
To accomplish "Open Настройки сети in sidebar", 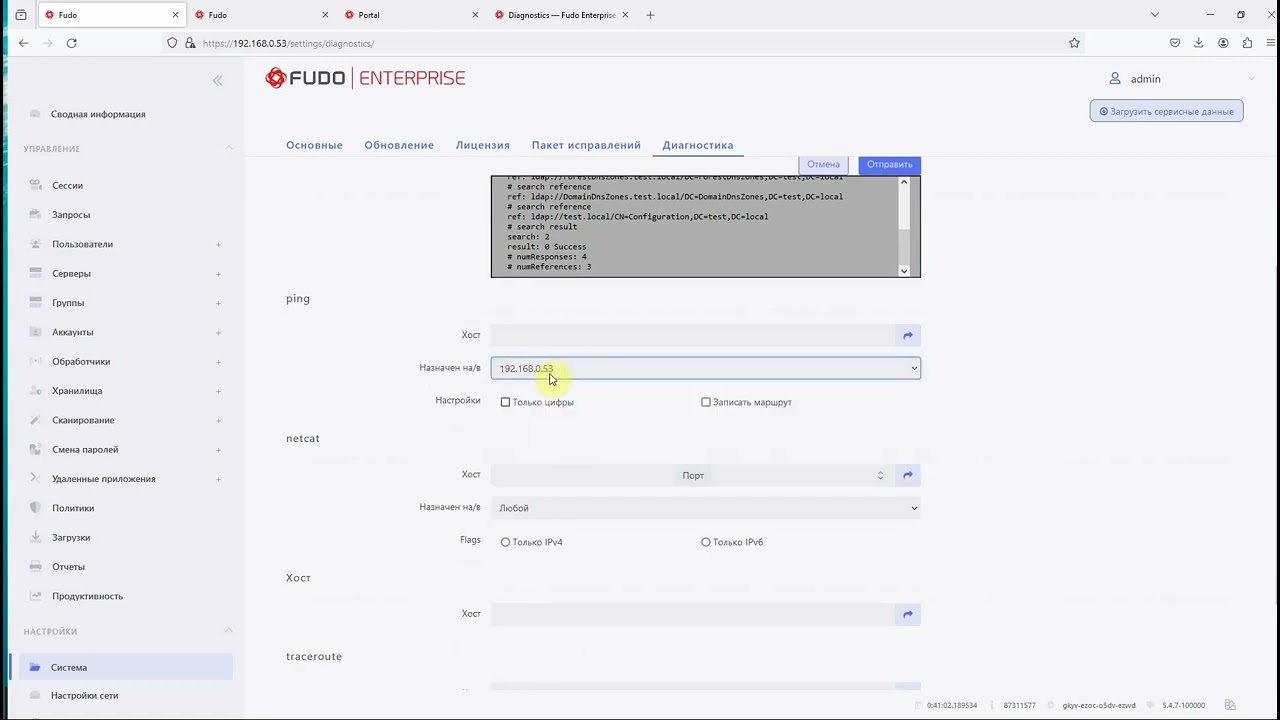I will 85,695.
